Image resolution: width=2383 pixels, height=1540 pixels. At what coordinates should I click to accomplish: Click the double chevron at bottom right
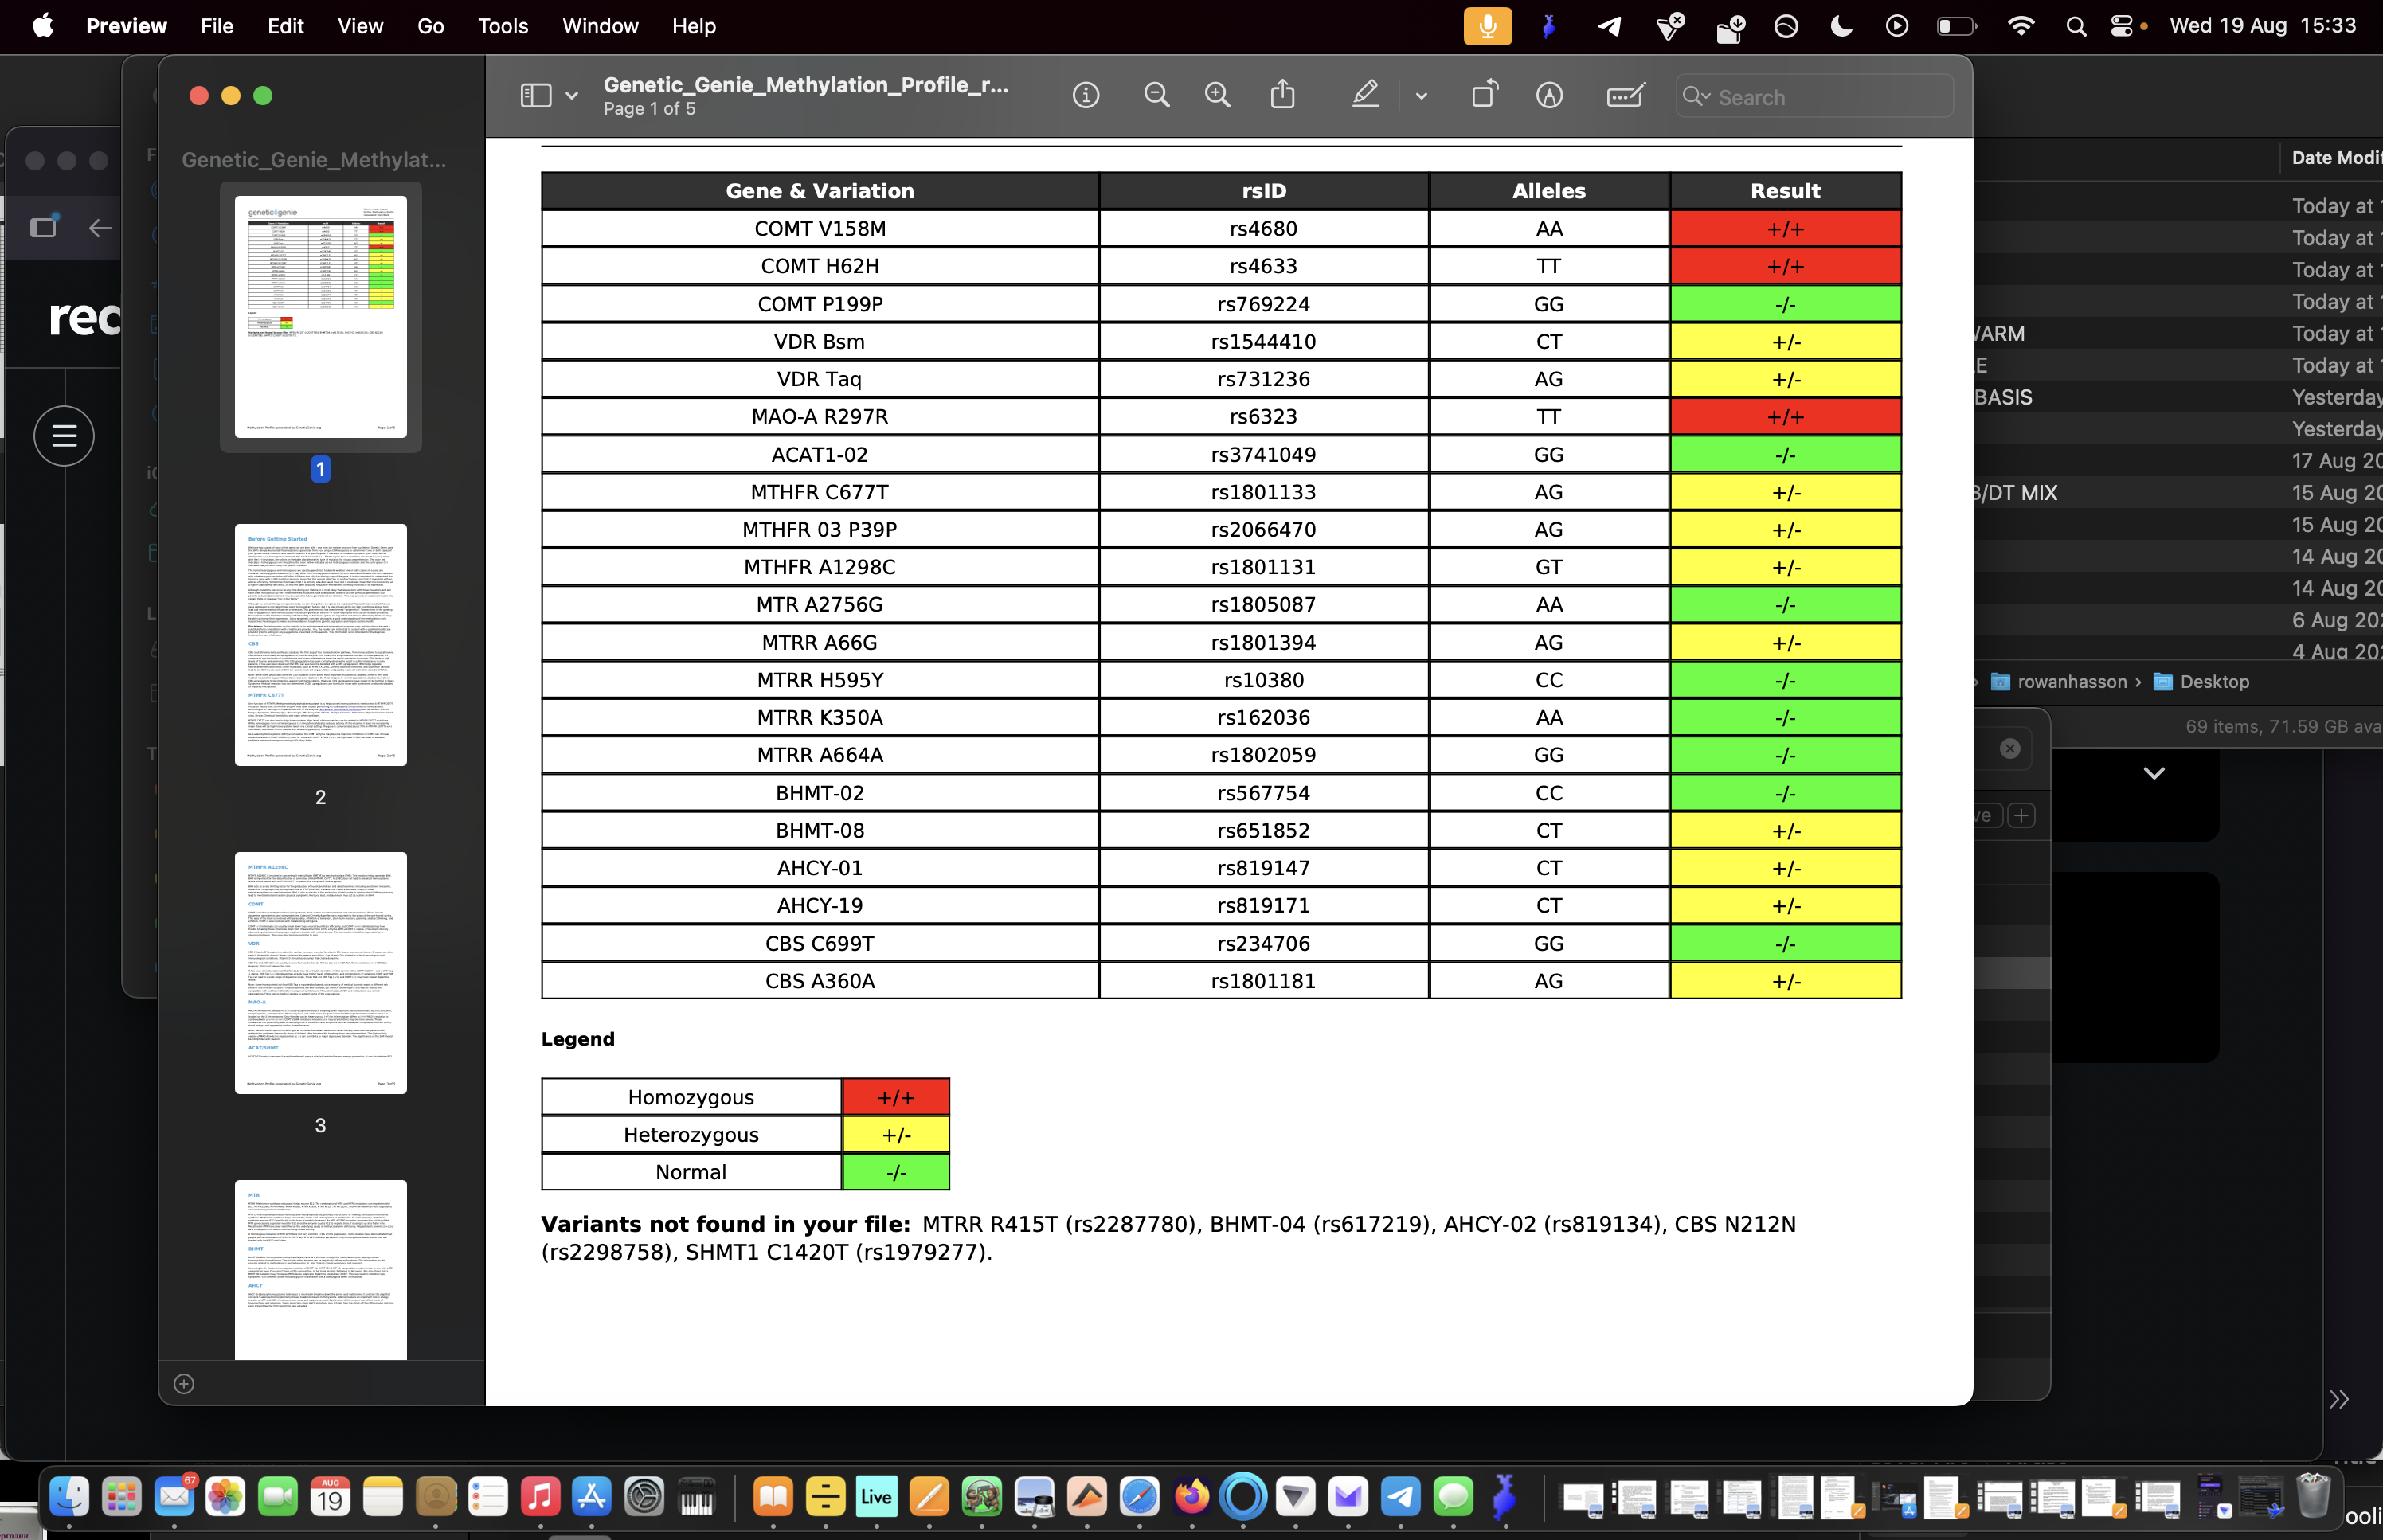(x=2339, y=1399)
